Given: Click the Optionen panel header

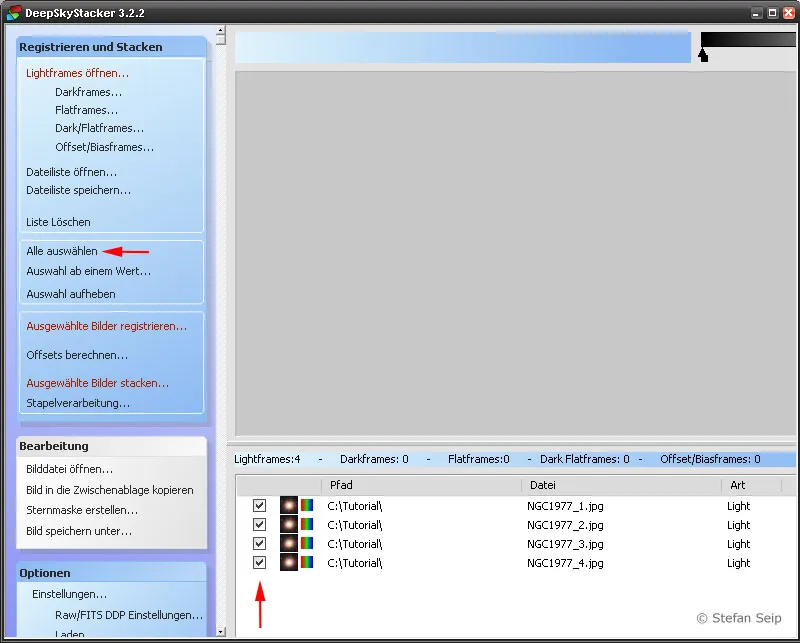Looking at the screenshot, I should [x=111, y=573].
